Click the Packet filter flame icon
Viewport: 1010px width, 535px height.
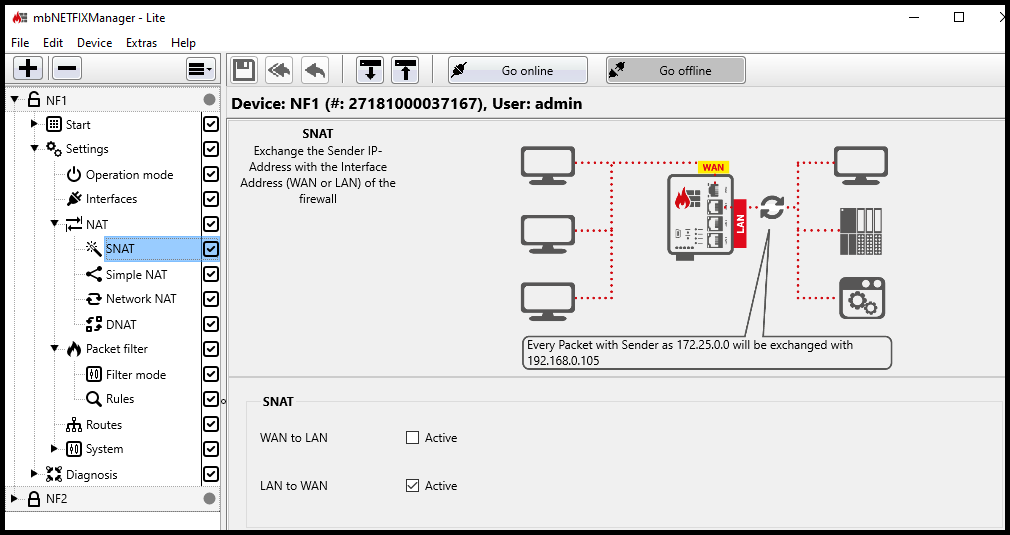click(74, 349)
